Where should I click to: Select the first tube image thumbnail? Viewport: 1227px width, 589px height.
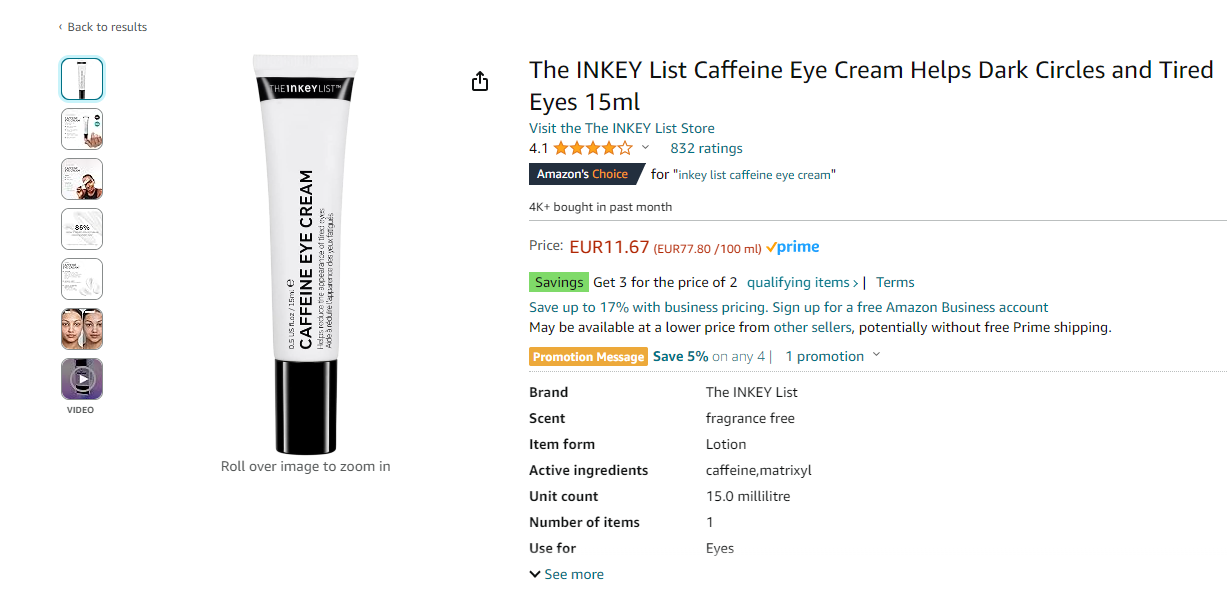tap(82, 79)
